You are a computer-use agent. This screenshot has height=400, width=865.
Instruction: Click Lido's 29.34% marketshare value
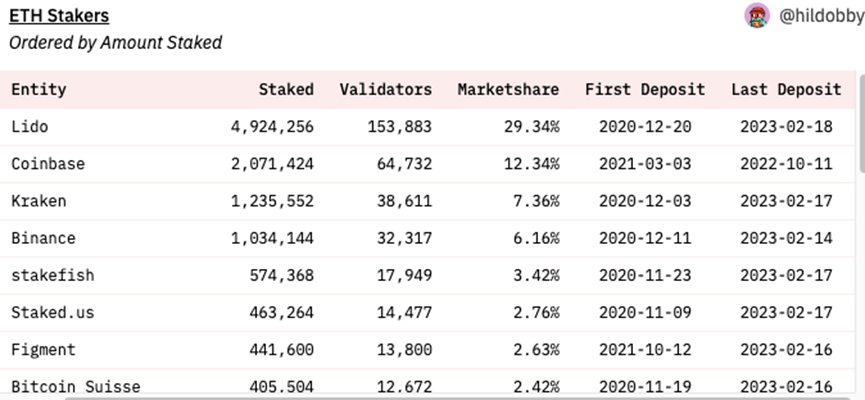pos(531,127)
